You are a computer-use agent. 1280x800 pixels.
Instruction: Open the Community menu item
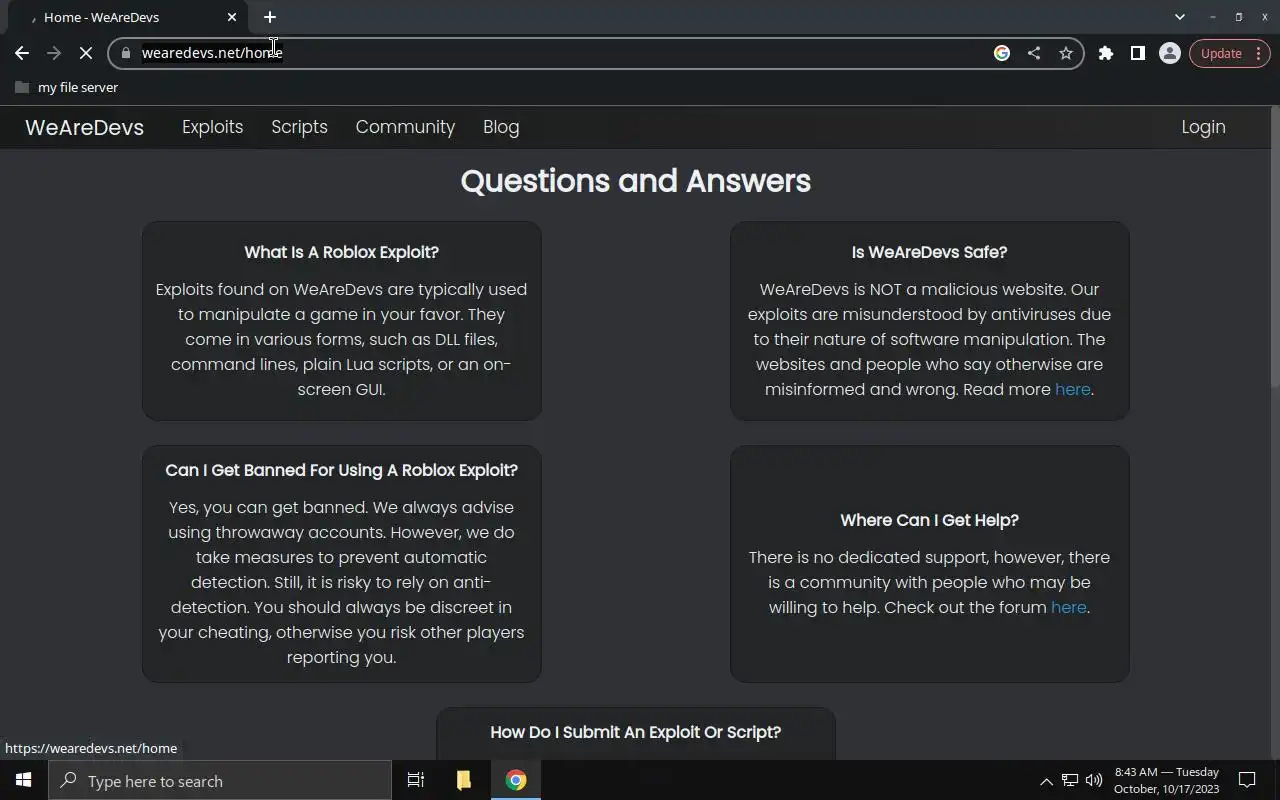[405, 127]
